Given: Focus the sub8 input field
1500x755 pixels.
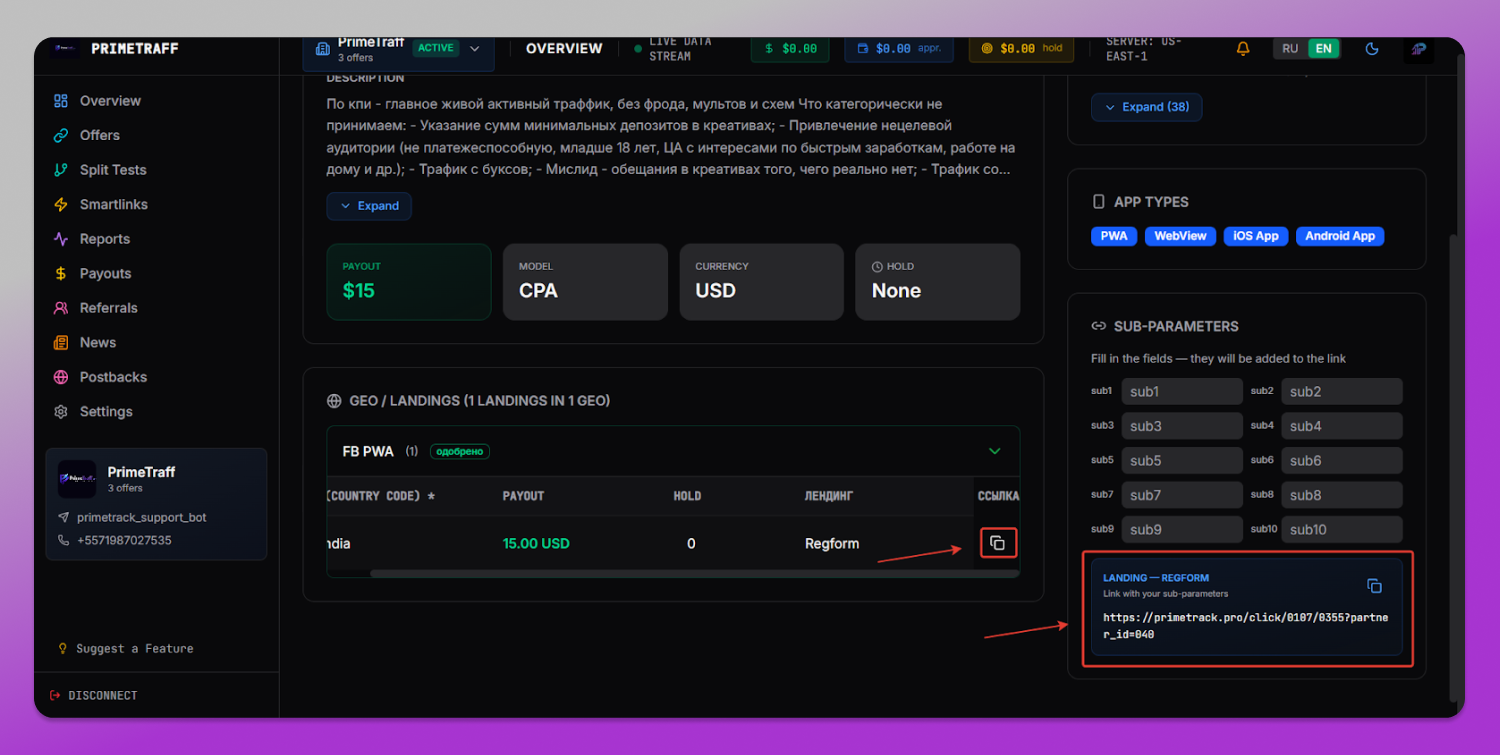Looking at the screenshot, I should click(1342, 495).
